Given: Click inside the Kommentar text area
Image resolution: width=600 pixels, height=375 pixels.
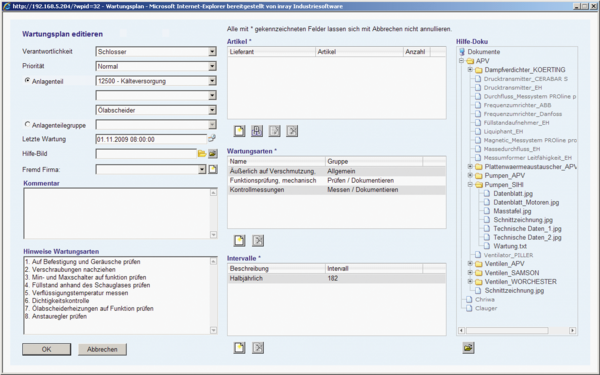Looking at the screenshot, I should 117,213.
